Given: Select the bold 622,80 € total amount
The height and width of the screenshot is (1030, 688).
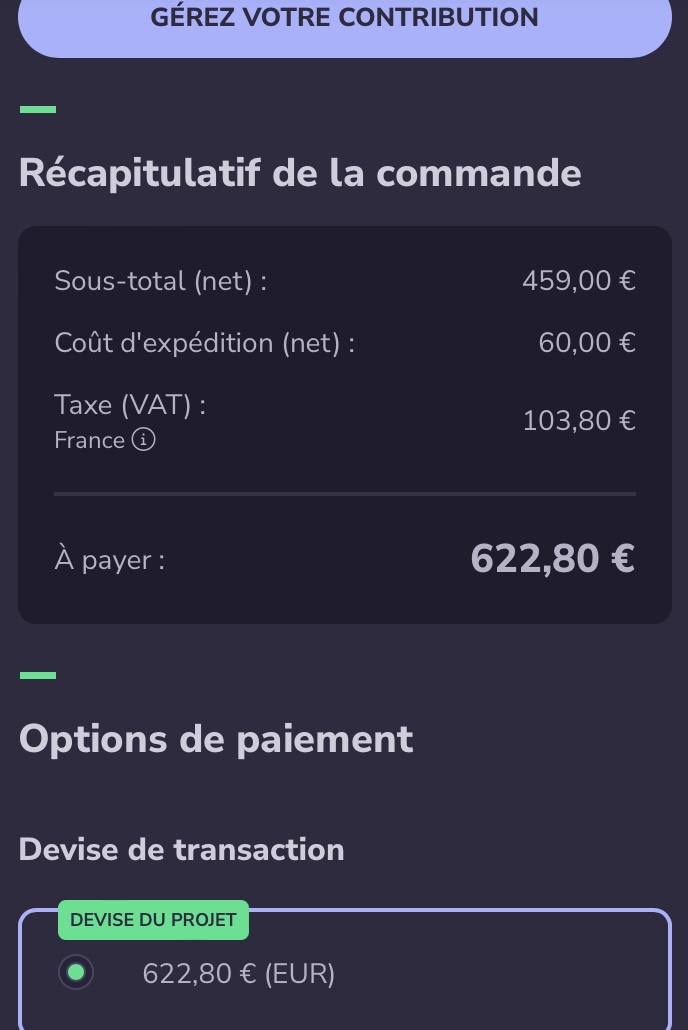Looking at the screenshot, I should 552,558.
